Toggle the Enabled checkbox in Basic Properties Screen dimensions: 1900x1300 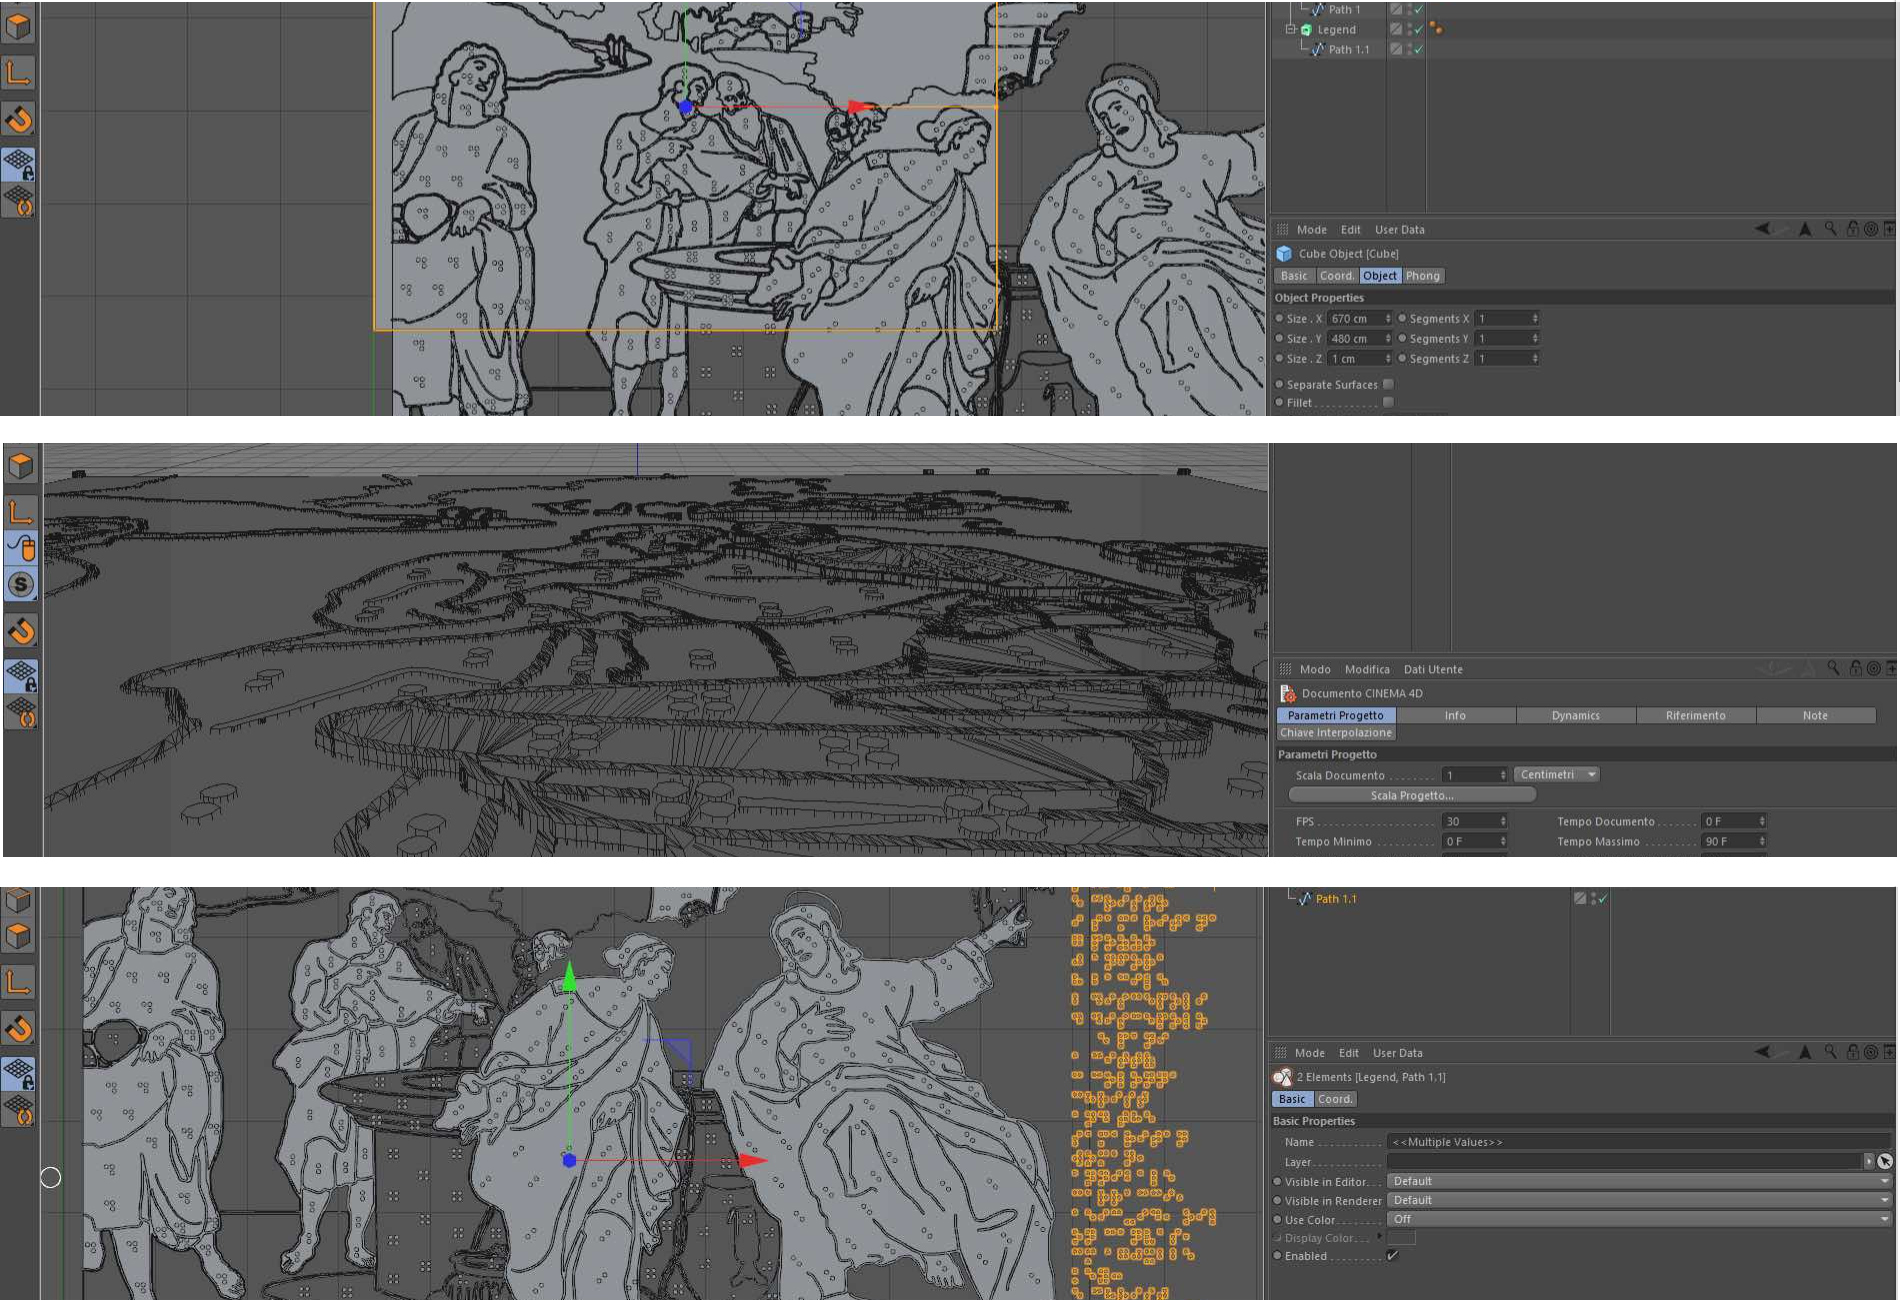1391,1255
